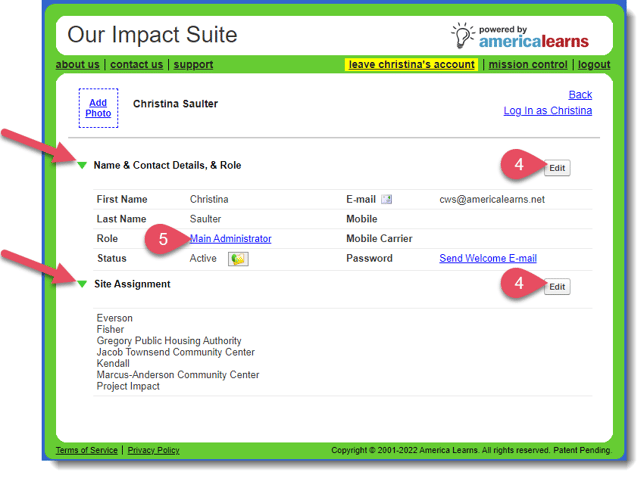The width and height of the screenshot is (644, 478).
Task: Collapse the Site Assignment section
Action: 83,284
